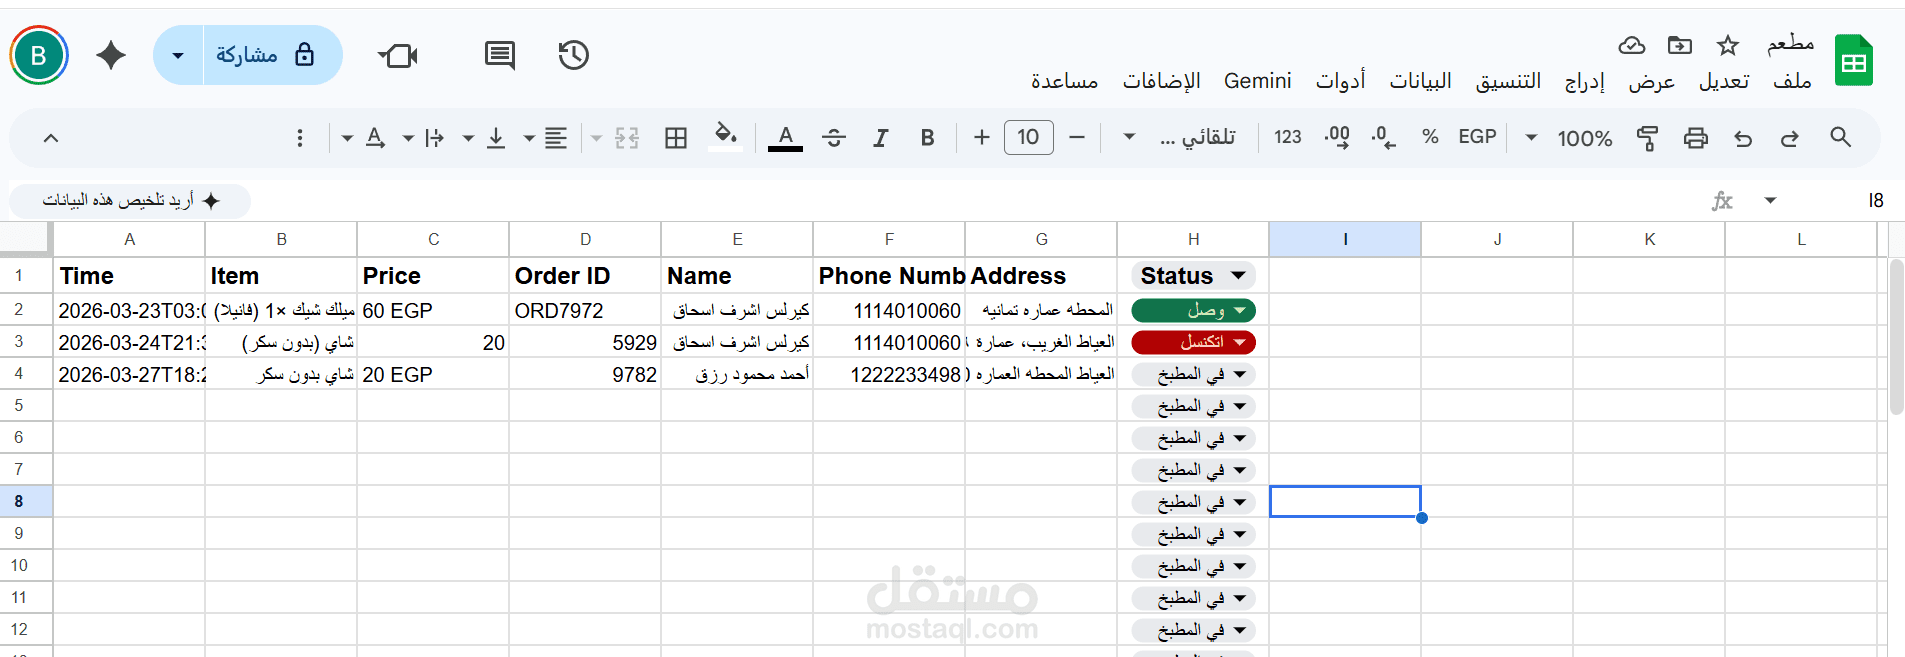Click the merge cells icon

coord(627,138)
